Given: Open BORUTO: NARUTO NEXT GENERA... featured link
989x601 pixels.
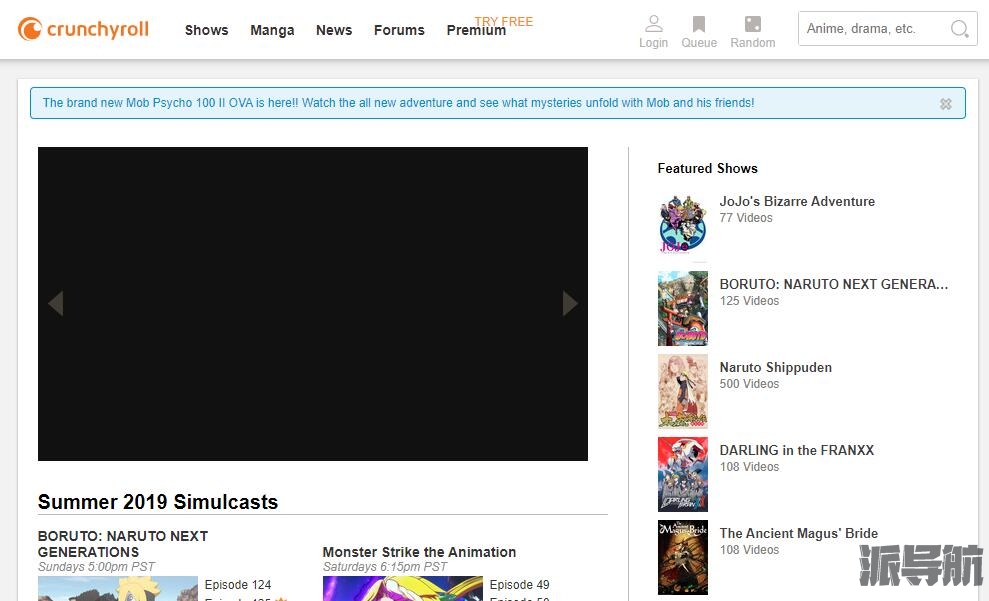Looking at the screenshot, I should [834, 284].
